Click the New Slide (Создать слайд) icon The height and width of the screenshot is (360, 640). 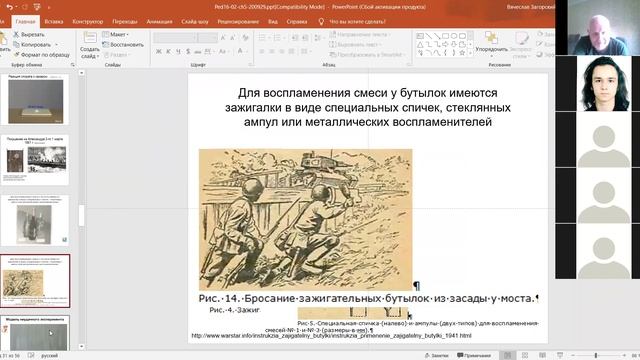tap(90, 39)
